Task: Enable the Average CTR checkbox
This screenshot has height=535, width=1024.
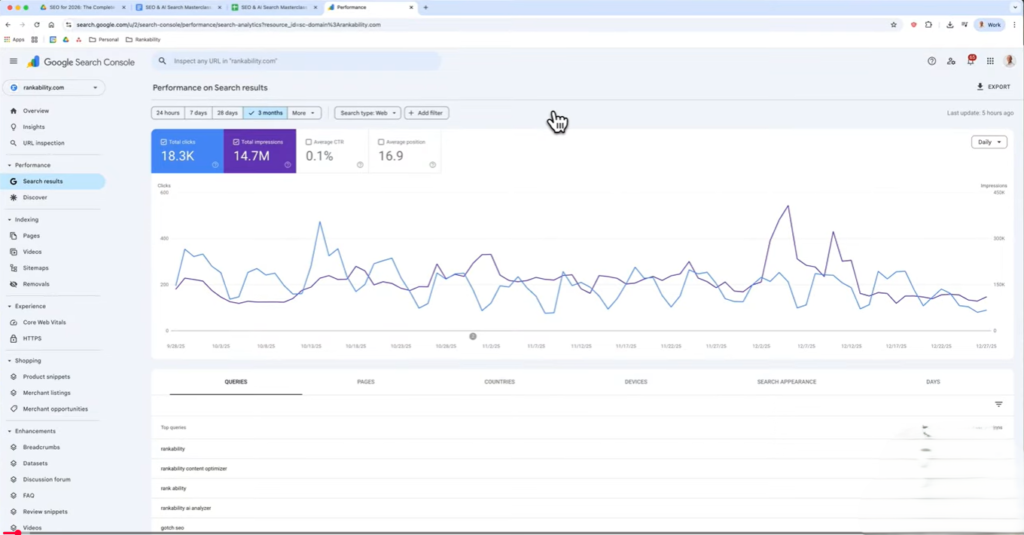Action: [309, 142]
